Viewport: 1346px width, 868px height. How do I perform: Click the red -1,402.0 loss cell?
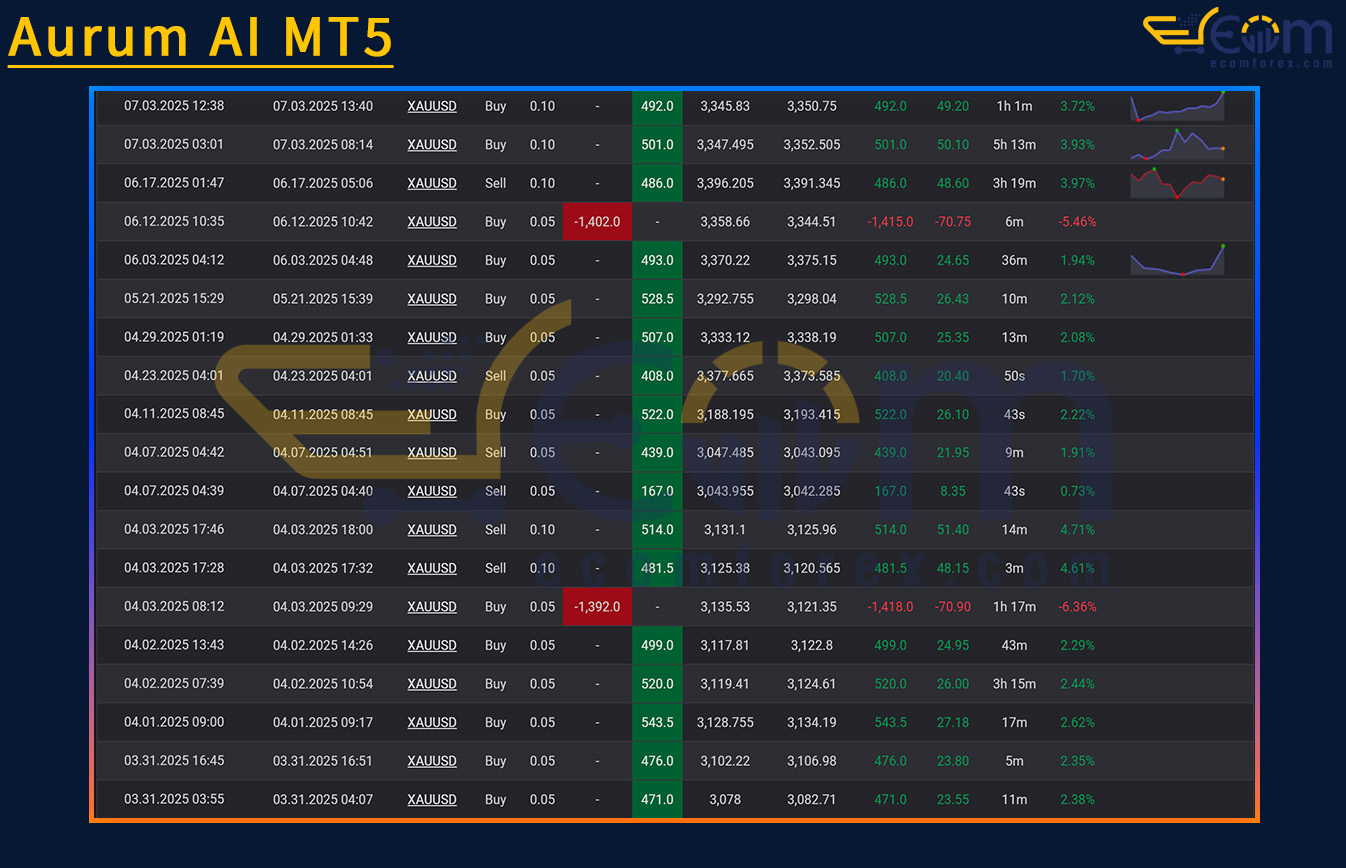(597, 222)
